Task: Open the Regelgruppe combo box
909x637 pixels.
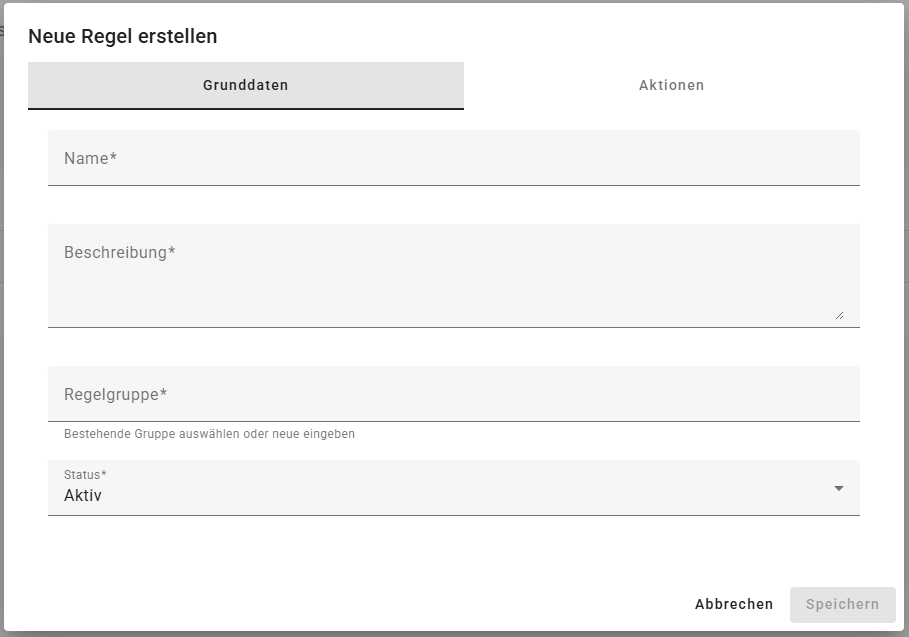Action: [453, 394]
